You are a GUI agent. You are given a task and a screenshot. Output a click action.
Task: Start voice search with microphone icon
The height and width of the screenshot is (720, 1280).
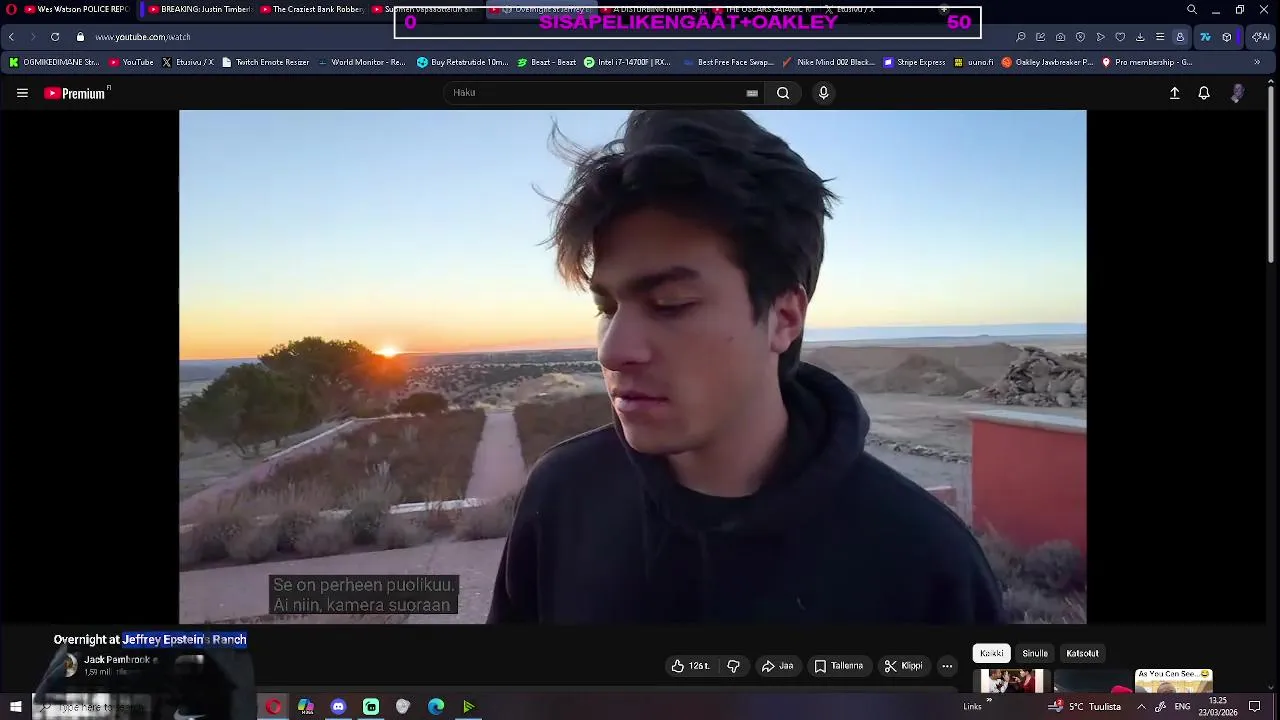(x=823, y=93)
